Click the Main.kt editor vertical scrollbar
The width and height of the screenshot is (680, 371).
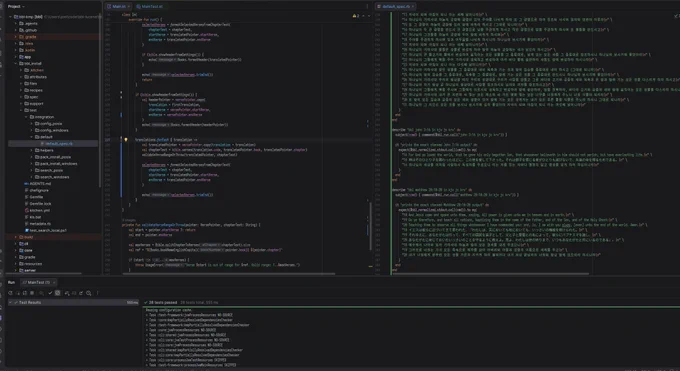click(x=370, y=226)
